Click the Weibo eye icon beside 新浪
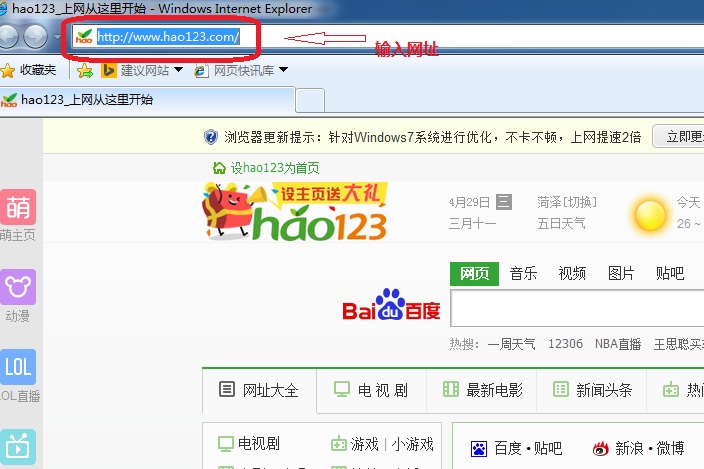Image resolution: width=704 pixels, height=469 pixels. [601, 448]
